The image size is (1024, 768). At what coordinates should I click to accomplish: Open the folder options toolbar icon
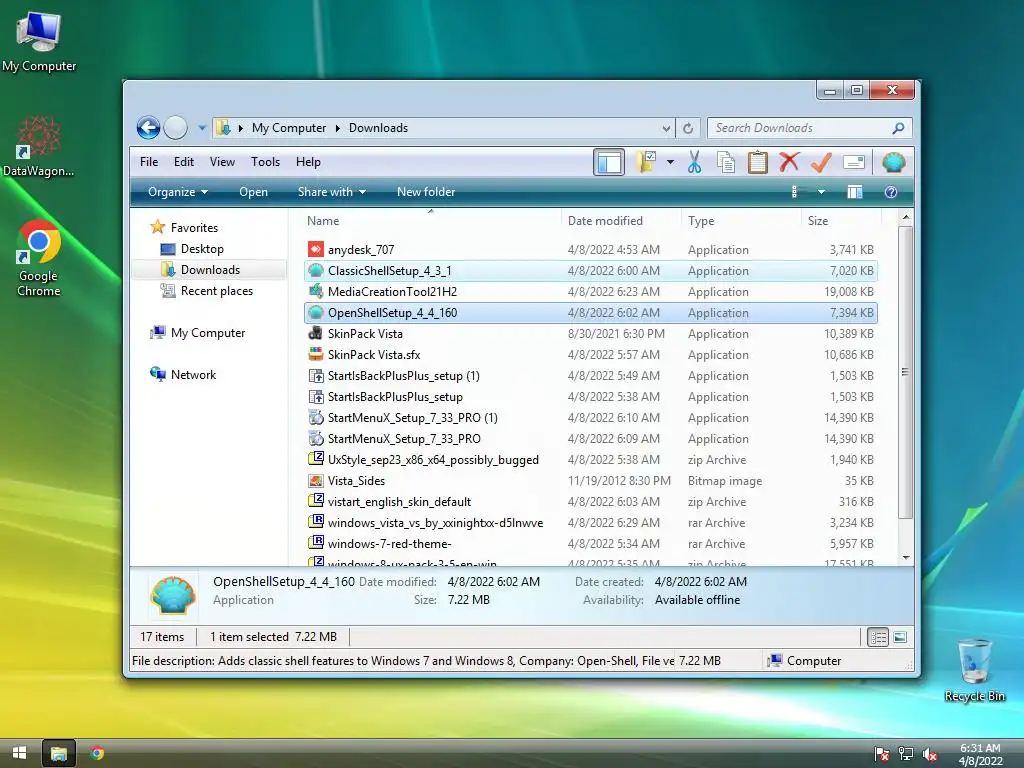(x=646, y=162)
